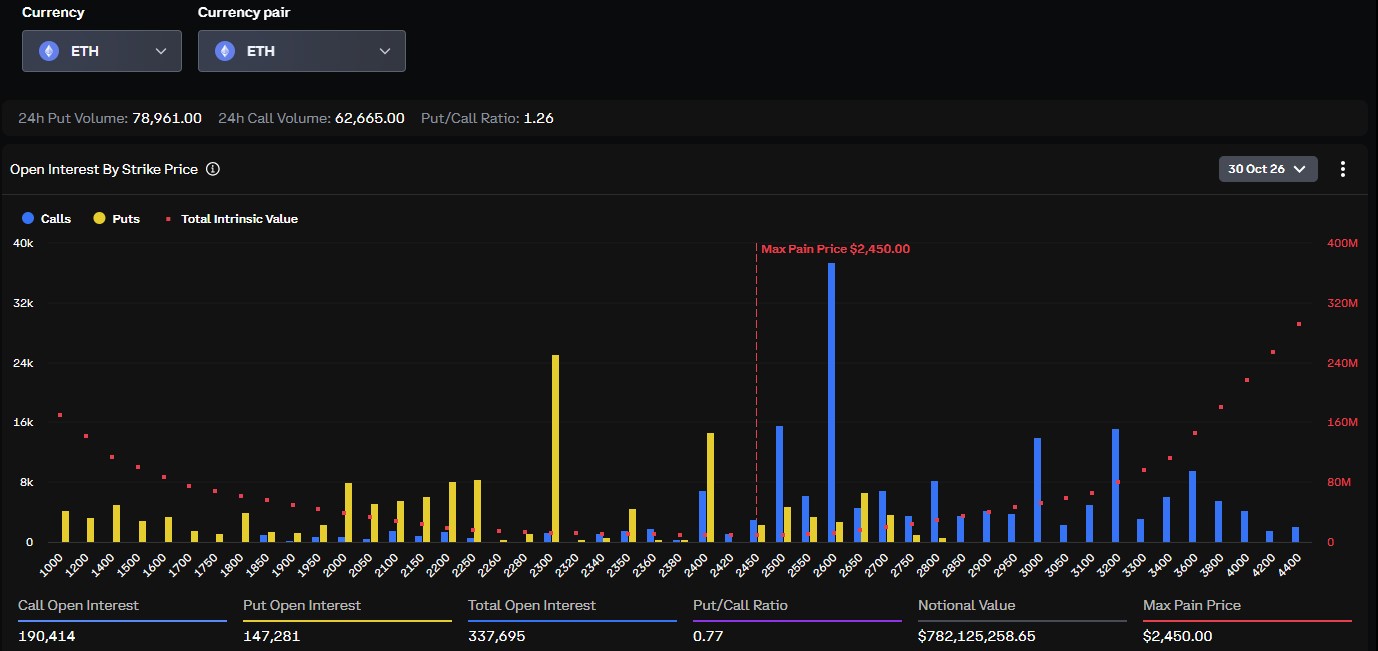This screenshot has width=1378, height=651.
Task: Click the yellow put bar at strike 2000
Action: pyautogui.click(x=348, y=512)
